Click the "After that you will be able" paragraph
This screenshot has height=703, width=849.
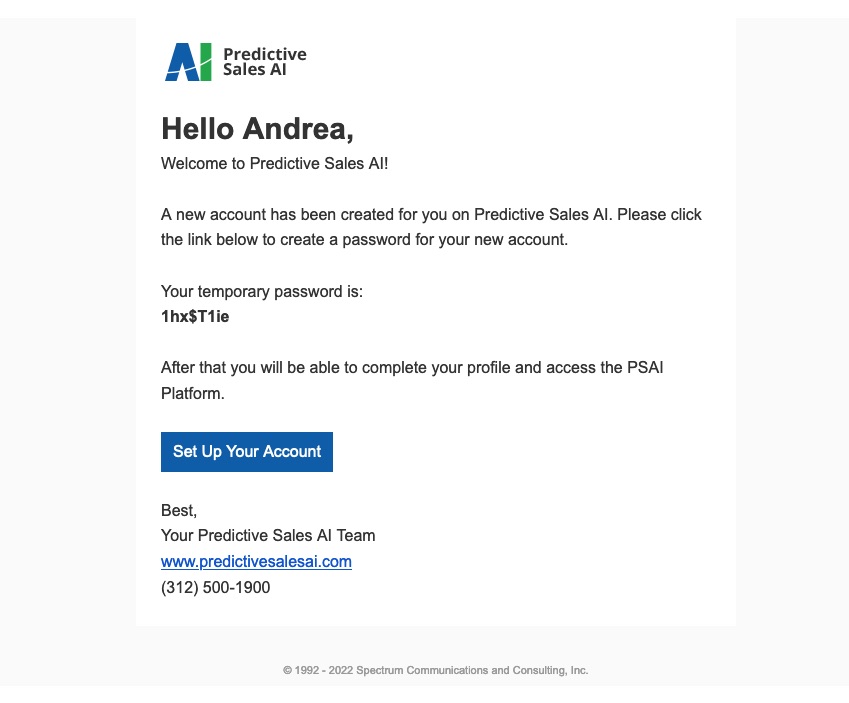coord(411,368)
